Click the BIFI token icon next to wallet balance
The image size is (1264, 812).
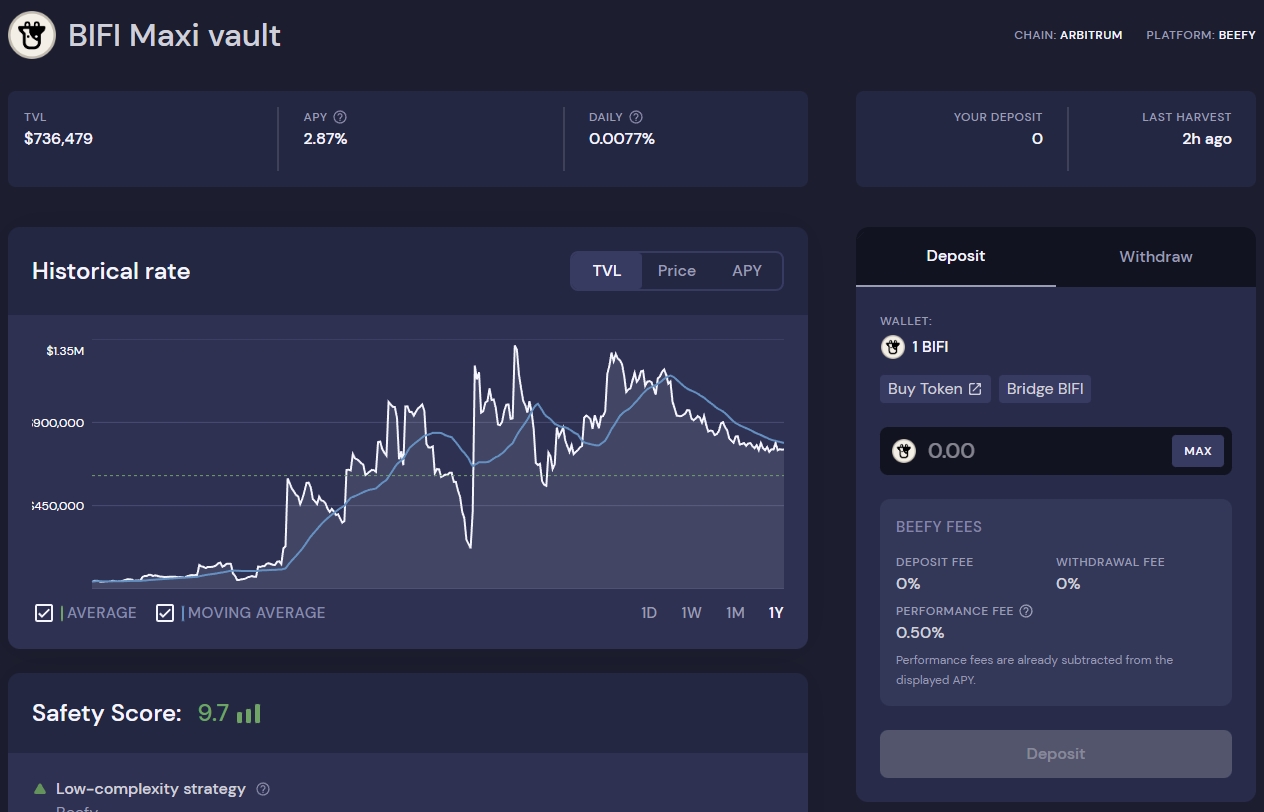coord(892,347)
